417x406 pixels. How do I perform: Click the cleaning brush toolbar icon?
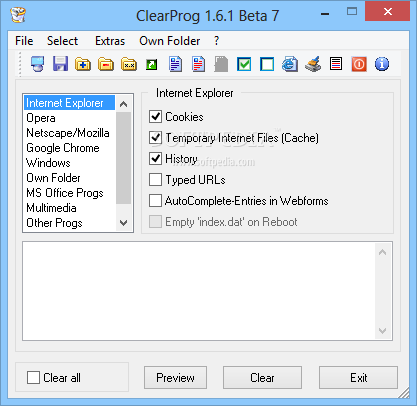(313, 64)
